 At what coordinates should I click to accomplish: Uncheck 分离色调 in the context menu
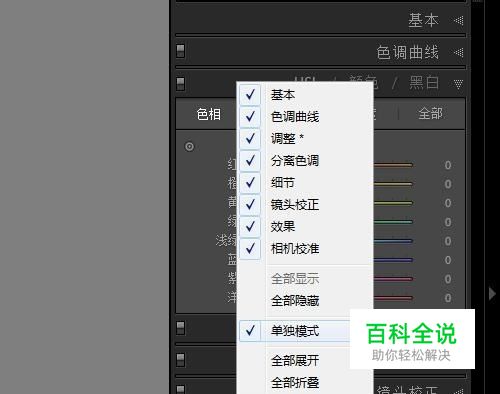pyautogui.click(x=305, y=161)
